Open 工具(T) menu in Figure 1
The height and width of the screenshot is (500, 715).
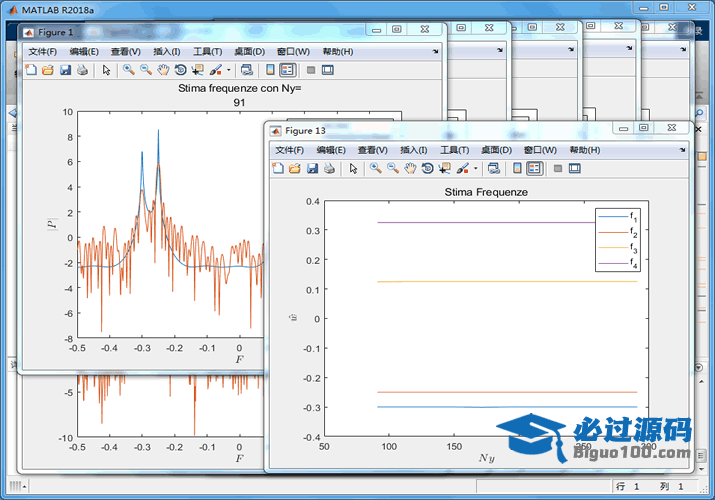point(207,52)
